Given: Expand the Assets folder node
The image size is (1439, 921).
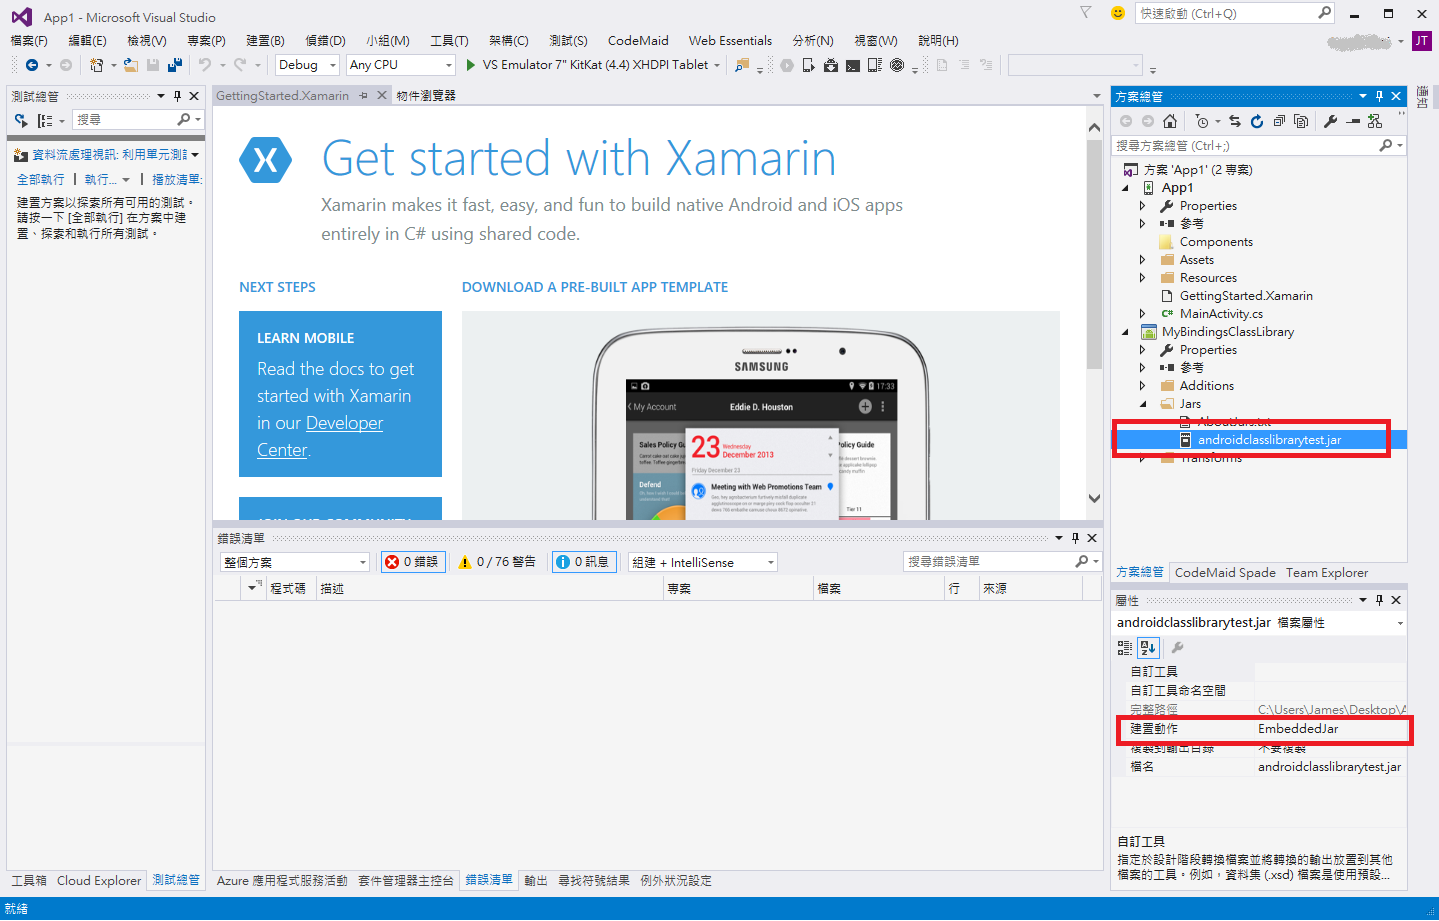Looking at the screenshot, I should (1143, 260).
